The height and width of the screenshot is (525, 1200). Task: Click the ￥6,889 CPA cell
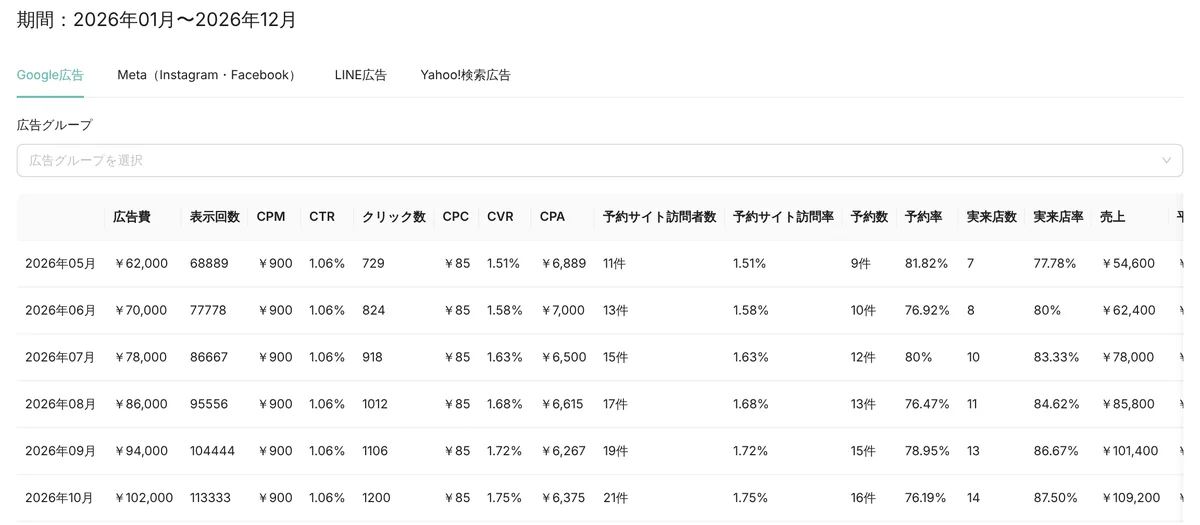pos(563,264)
